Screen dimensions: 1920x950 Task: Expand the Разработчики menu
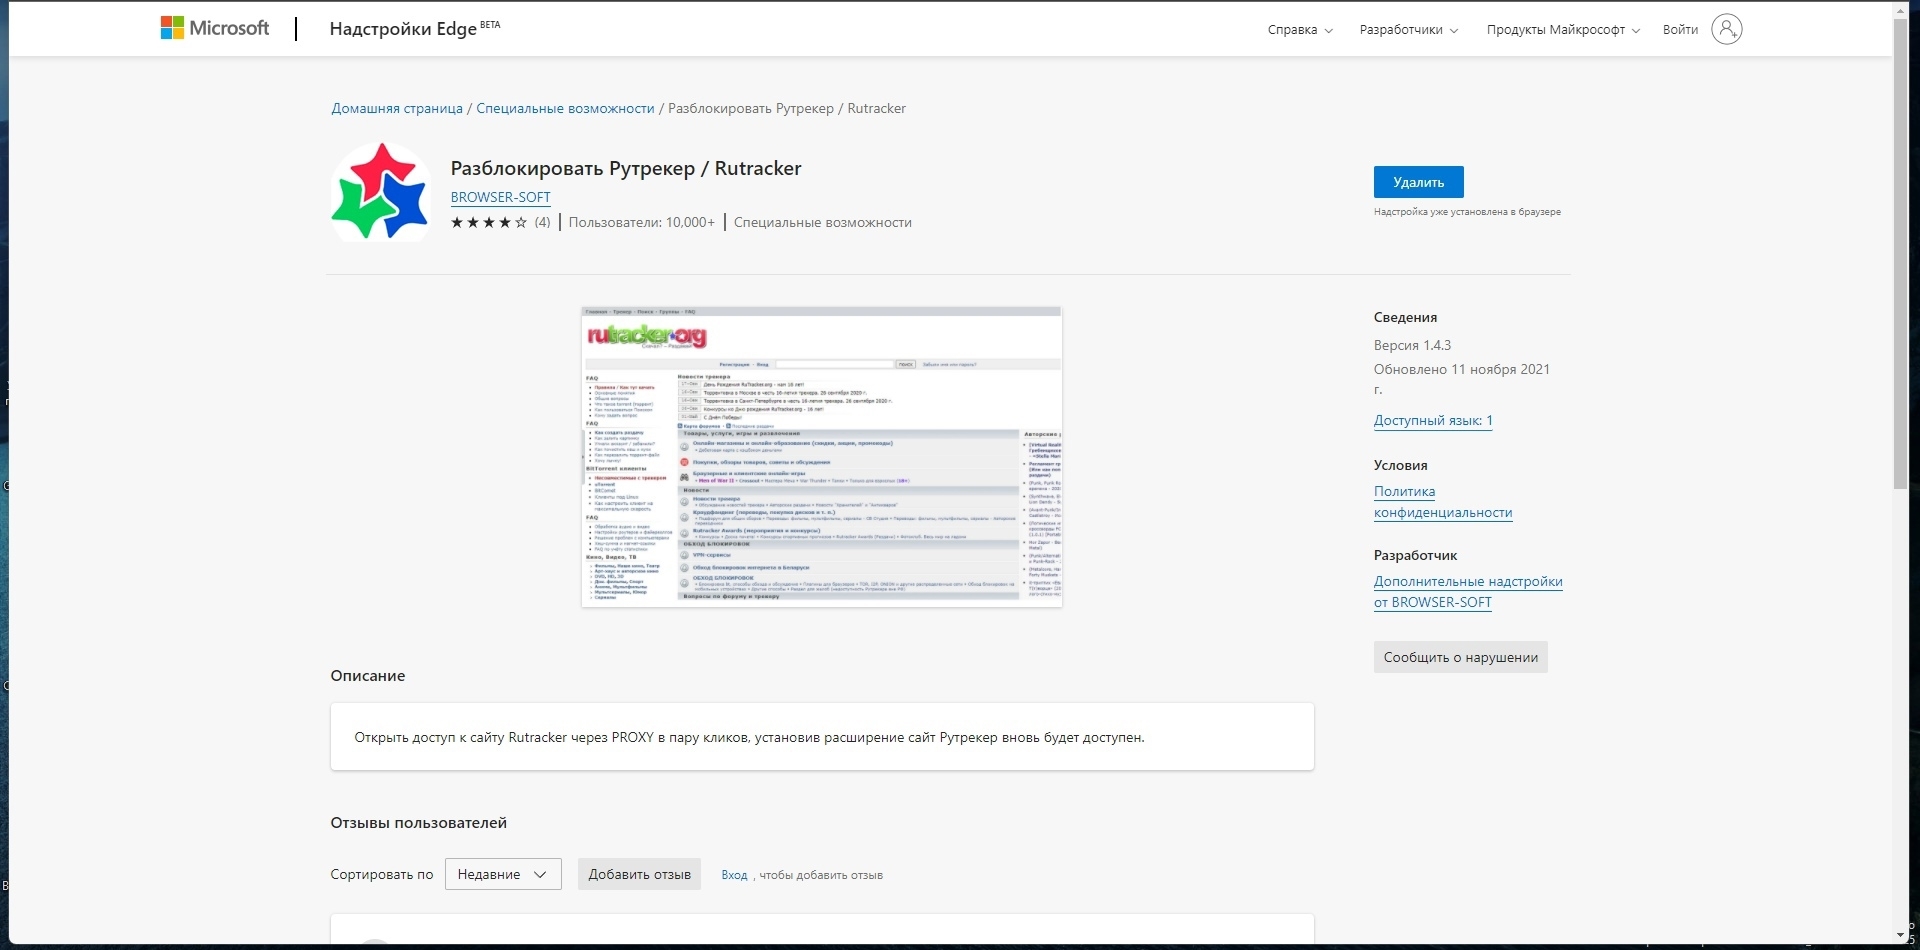[x=1409, y=30]
